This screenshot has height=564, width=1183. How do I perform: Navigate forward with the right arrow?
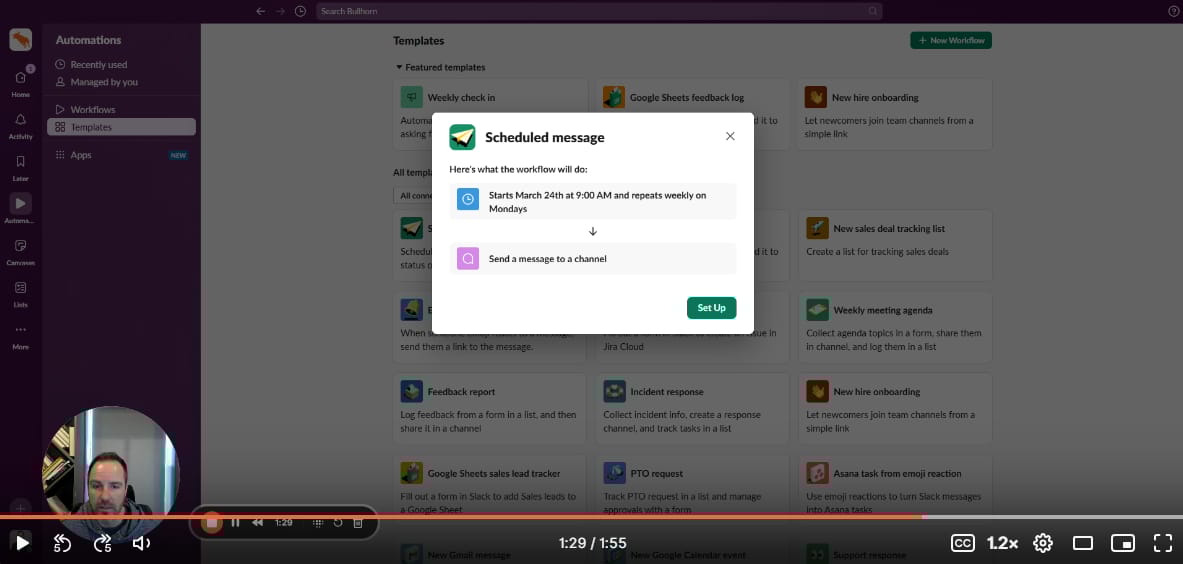(280, 11)
